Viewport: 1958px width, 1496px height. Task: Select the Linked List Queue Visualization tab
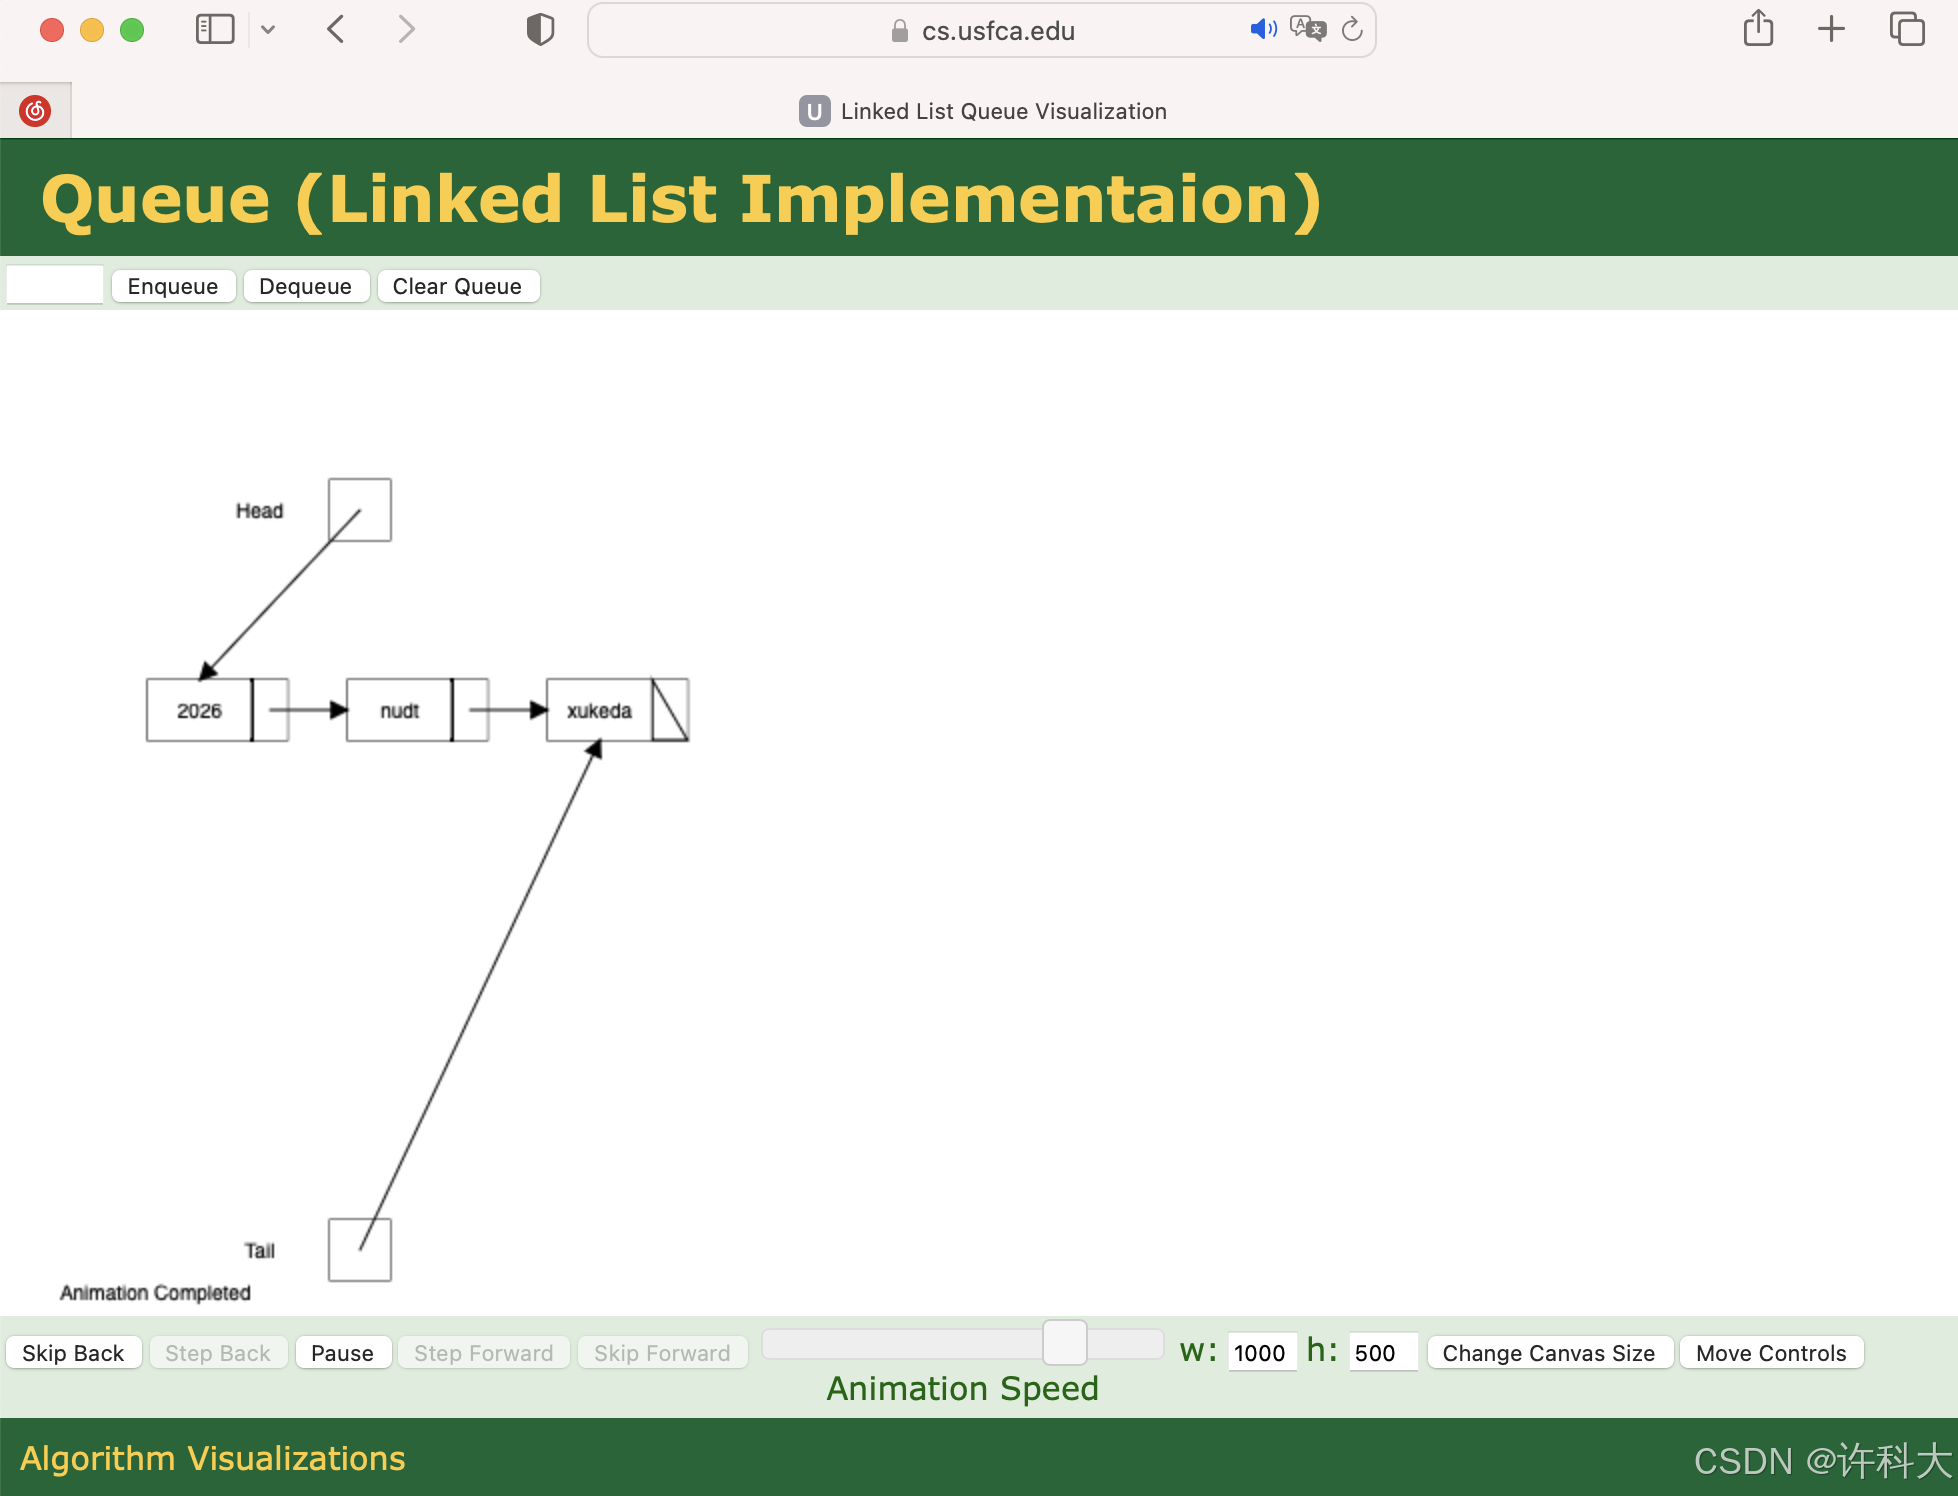point(982,111)
